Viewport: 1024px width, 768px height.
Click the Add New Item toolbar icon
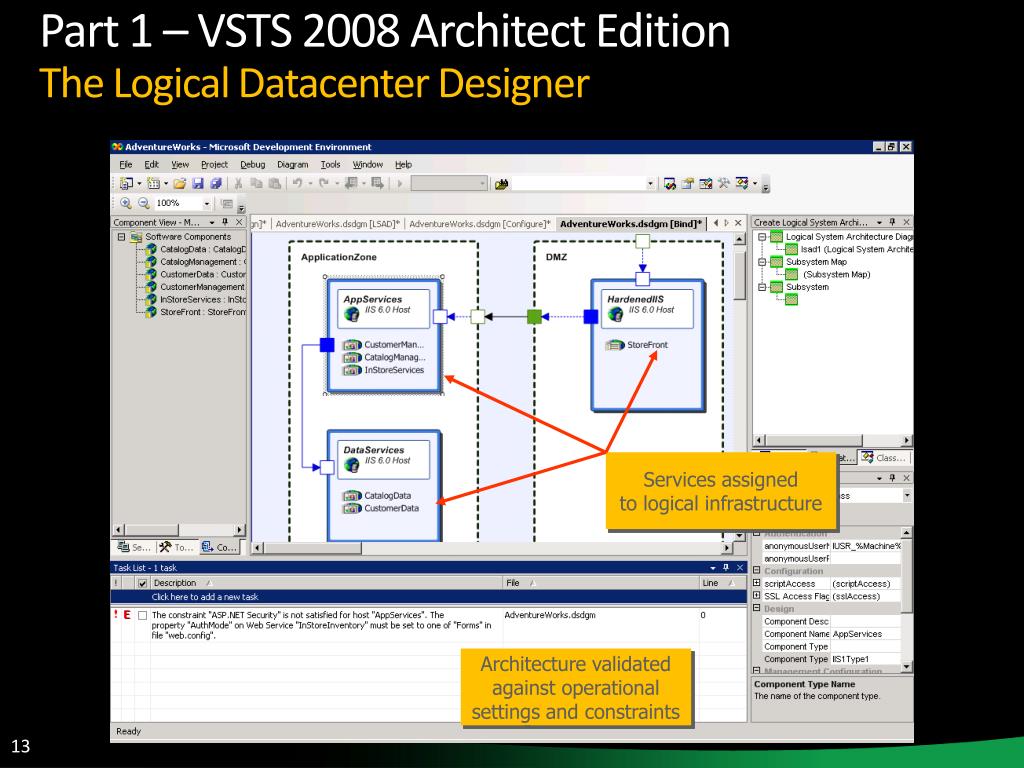pos(153,184)
